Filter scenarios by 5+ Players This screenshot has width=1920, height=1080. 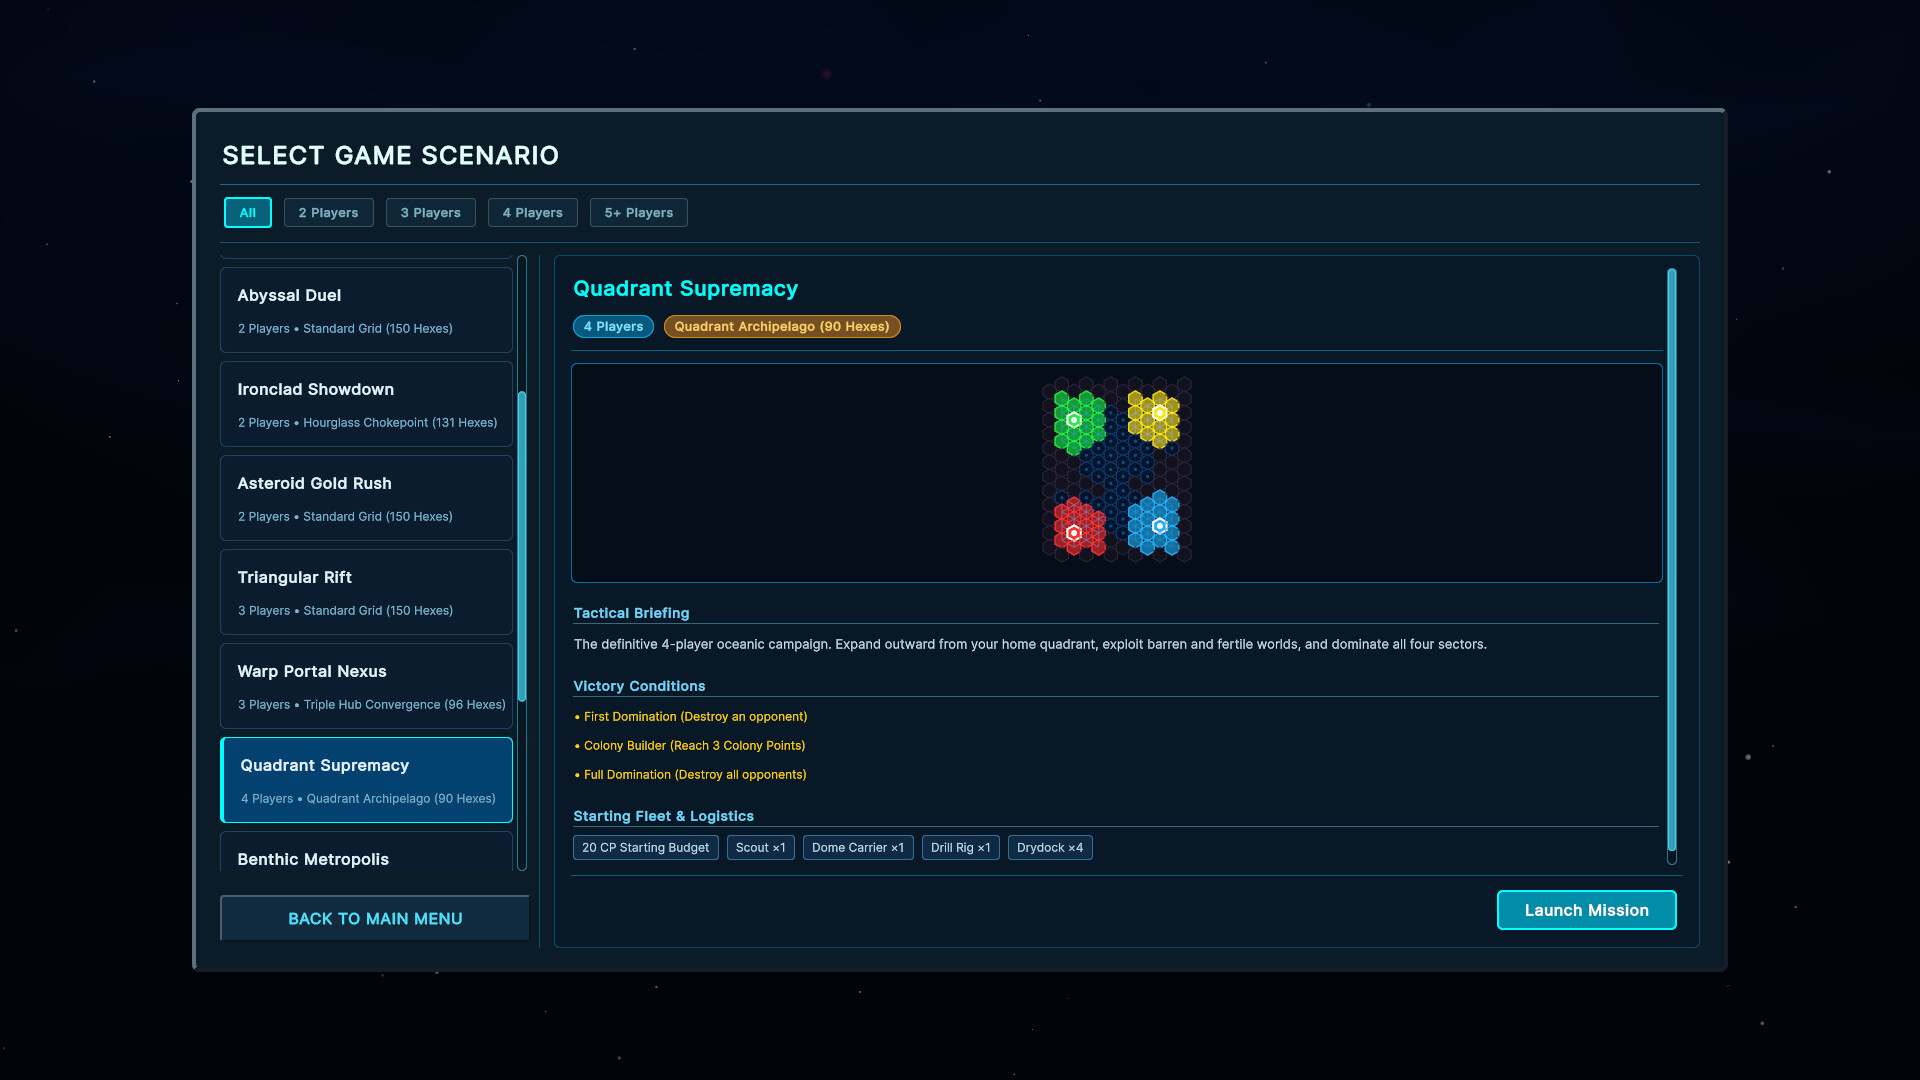click(638, 212)
